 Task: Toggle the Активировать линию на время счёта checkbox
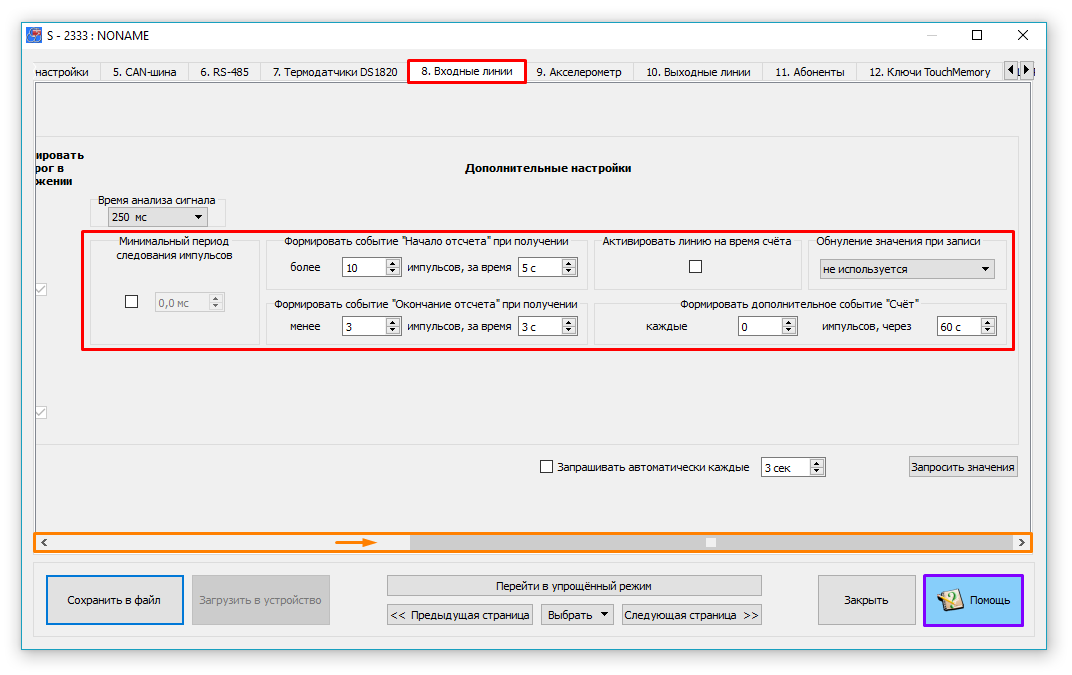695,267
